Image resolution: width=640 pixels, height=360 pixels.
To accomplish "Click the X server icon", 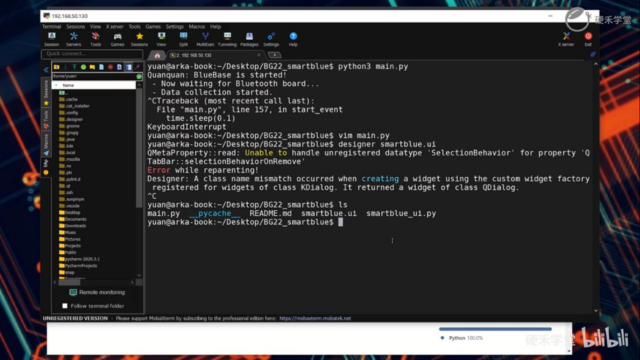I will tap(566, 39).
